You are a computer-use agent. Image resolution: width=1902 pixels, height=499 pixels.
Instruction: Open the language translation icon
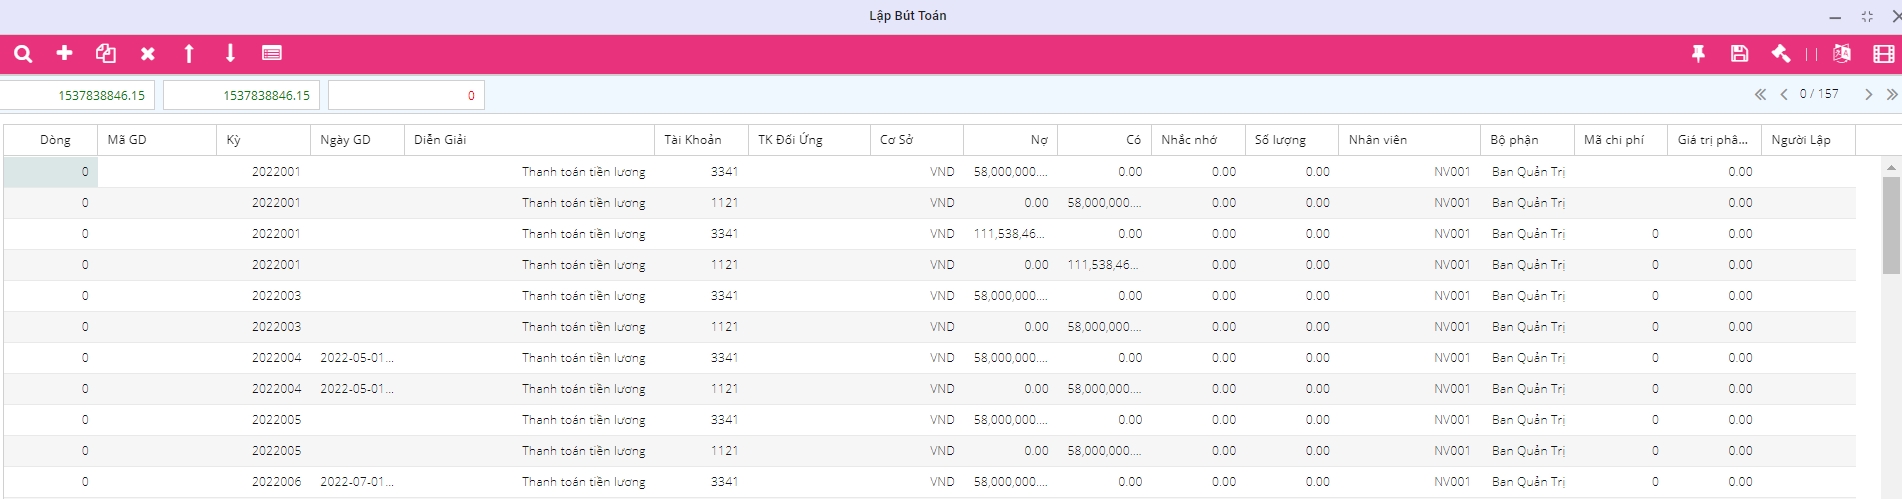pyautogui.click(x=1842, y=54)
